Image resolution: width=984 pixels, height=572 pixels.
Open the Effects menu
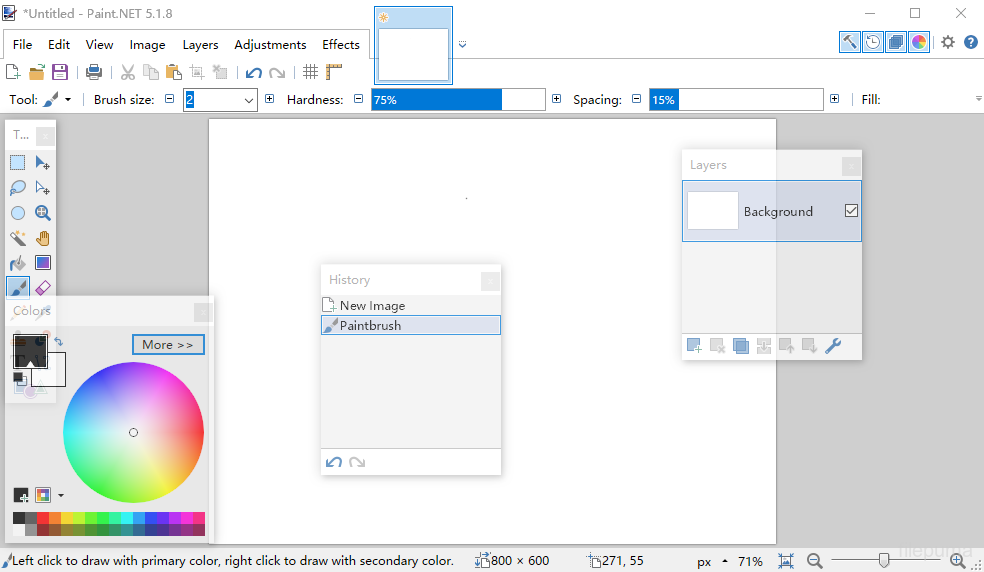pyautogui.click(x=341, y=45)
